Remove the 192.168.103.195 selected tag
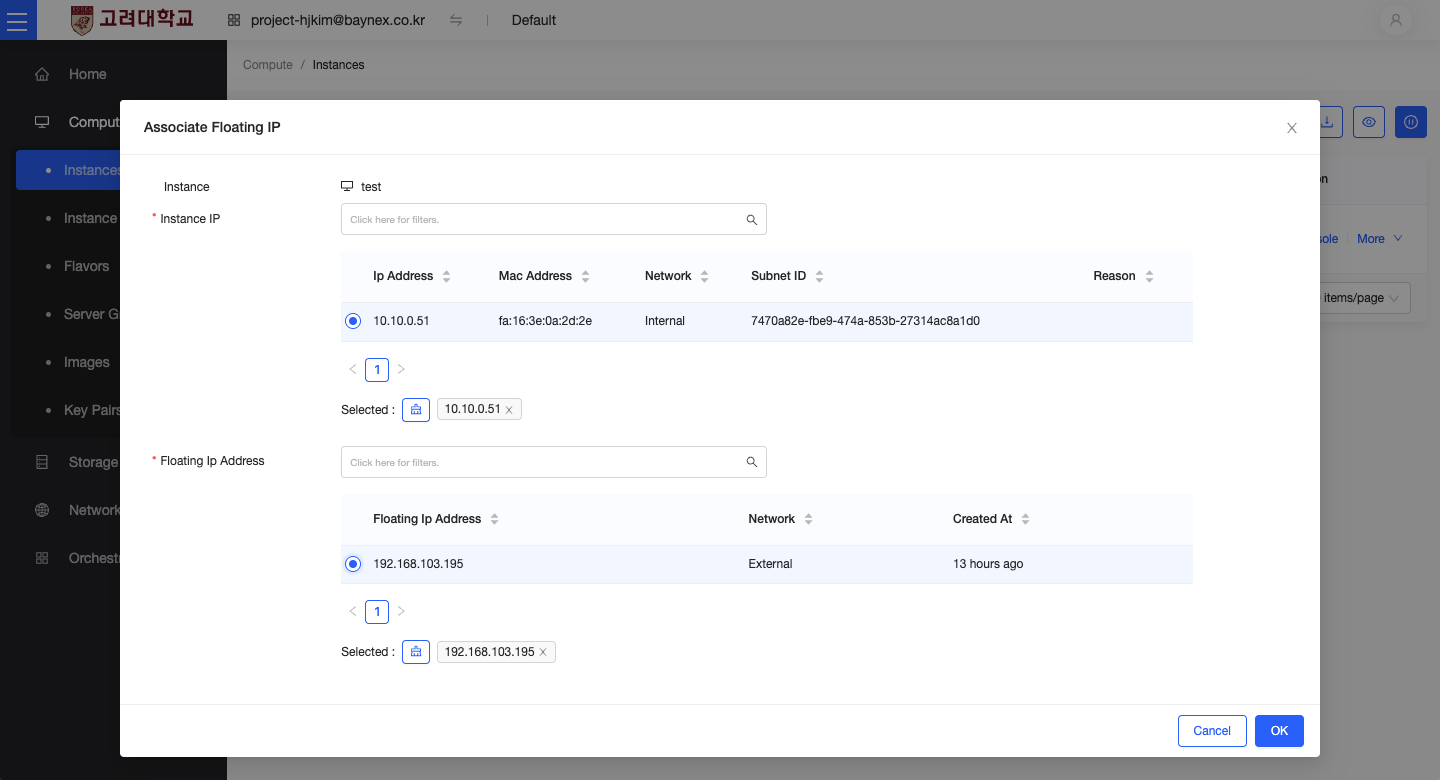The width and height of the screenshot is (1440, 780). pyautogui.click(x=543, y=652)
